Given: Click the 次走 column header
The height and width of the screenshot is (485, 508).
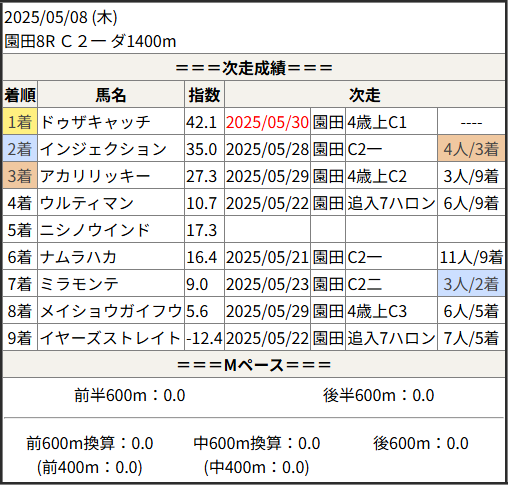Looking at the screenshot, I should point(365,95).
